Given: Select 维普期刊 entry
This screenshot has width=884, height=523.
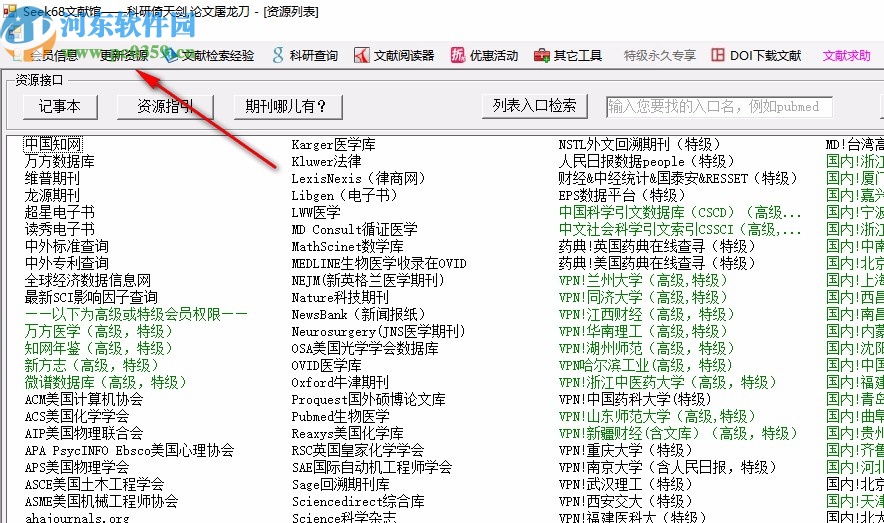Looking at the screenshot, I should (x=52, y=179).
